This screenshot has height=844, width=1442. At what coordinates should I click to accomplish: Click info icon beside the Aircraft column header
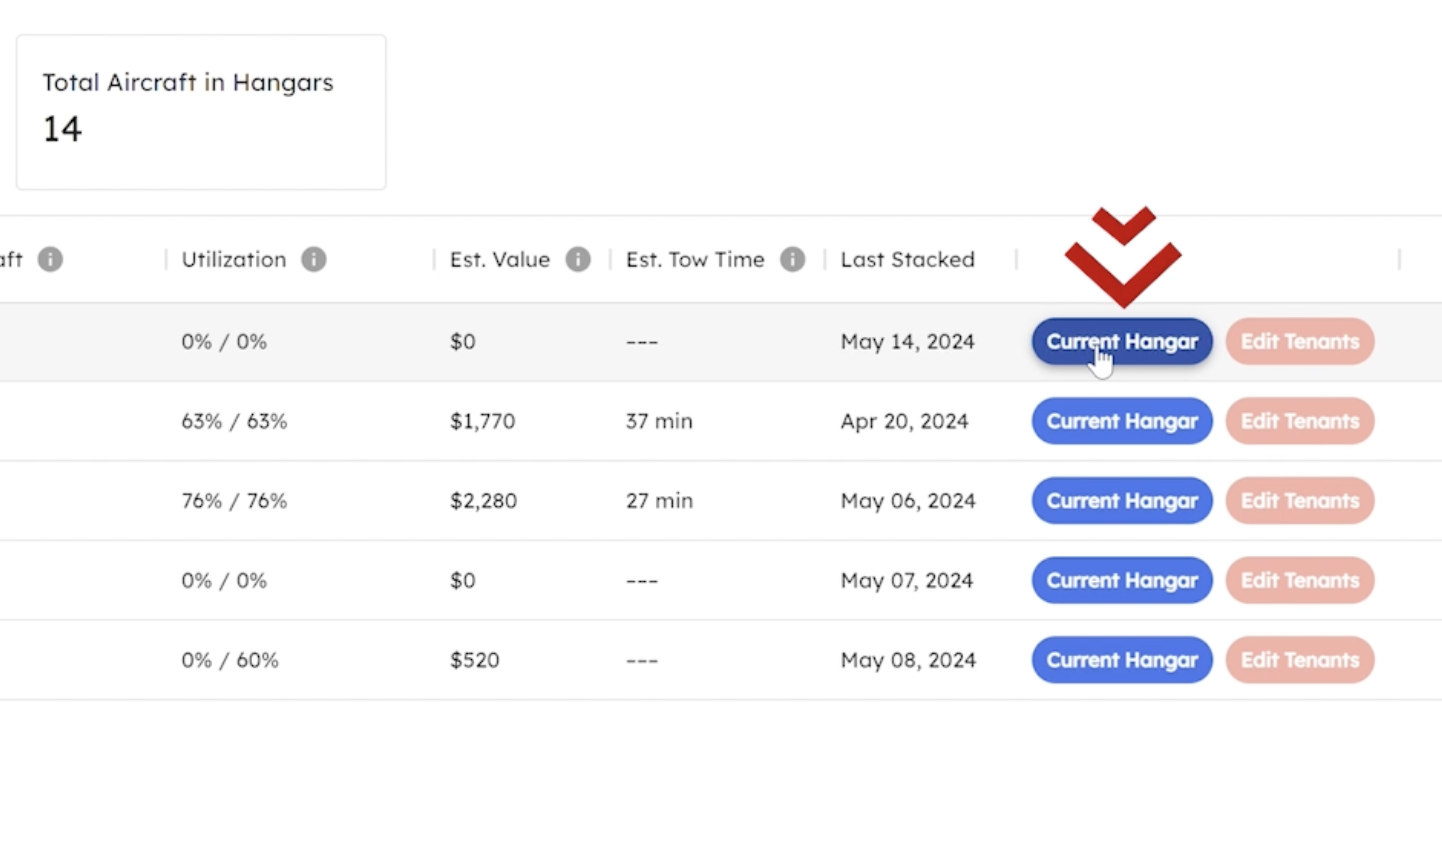(x=50, y=260)
